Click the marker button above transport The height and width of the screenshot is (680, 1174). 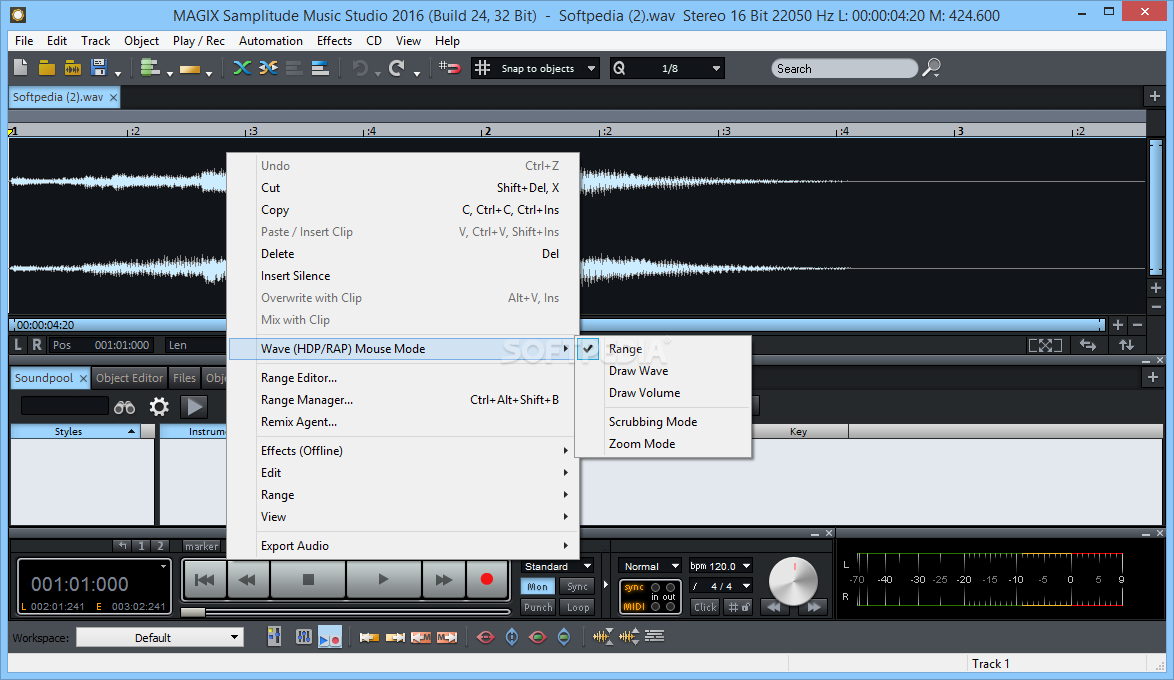tap(201, 546)
